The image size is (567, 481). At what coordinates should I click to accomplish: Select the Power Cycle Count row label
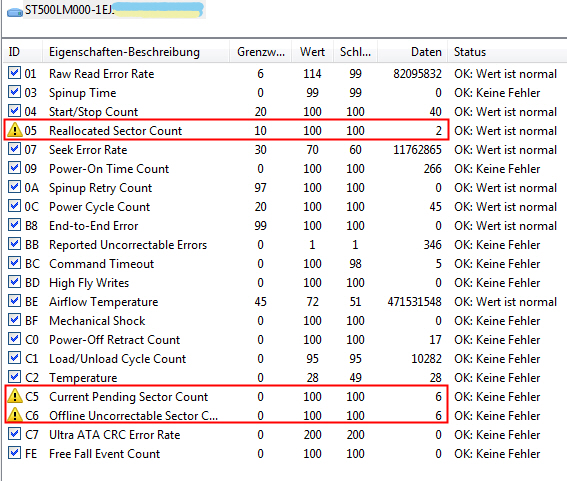click(99, 207)
